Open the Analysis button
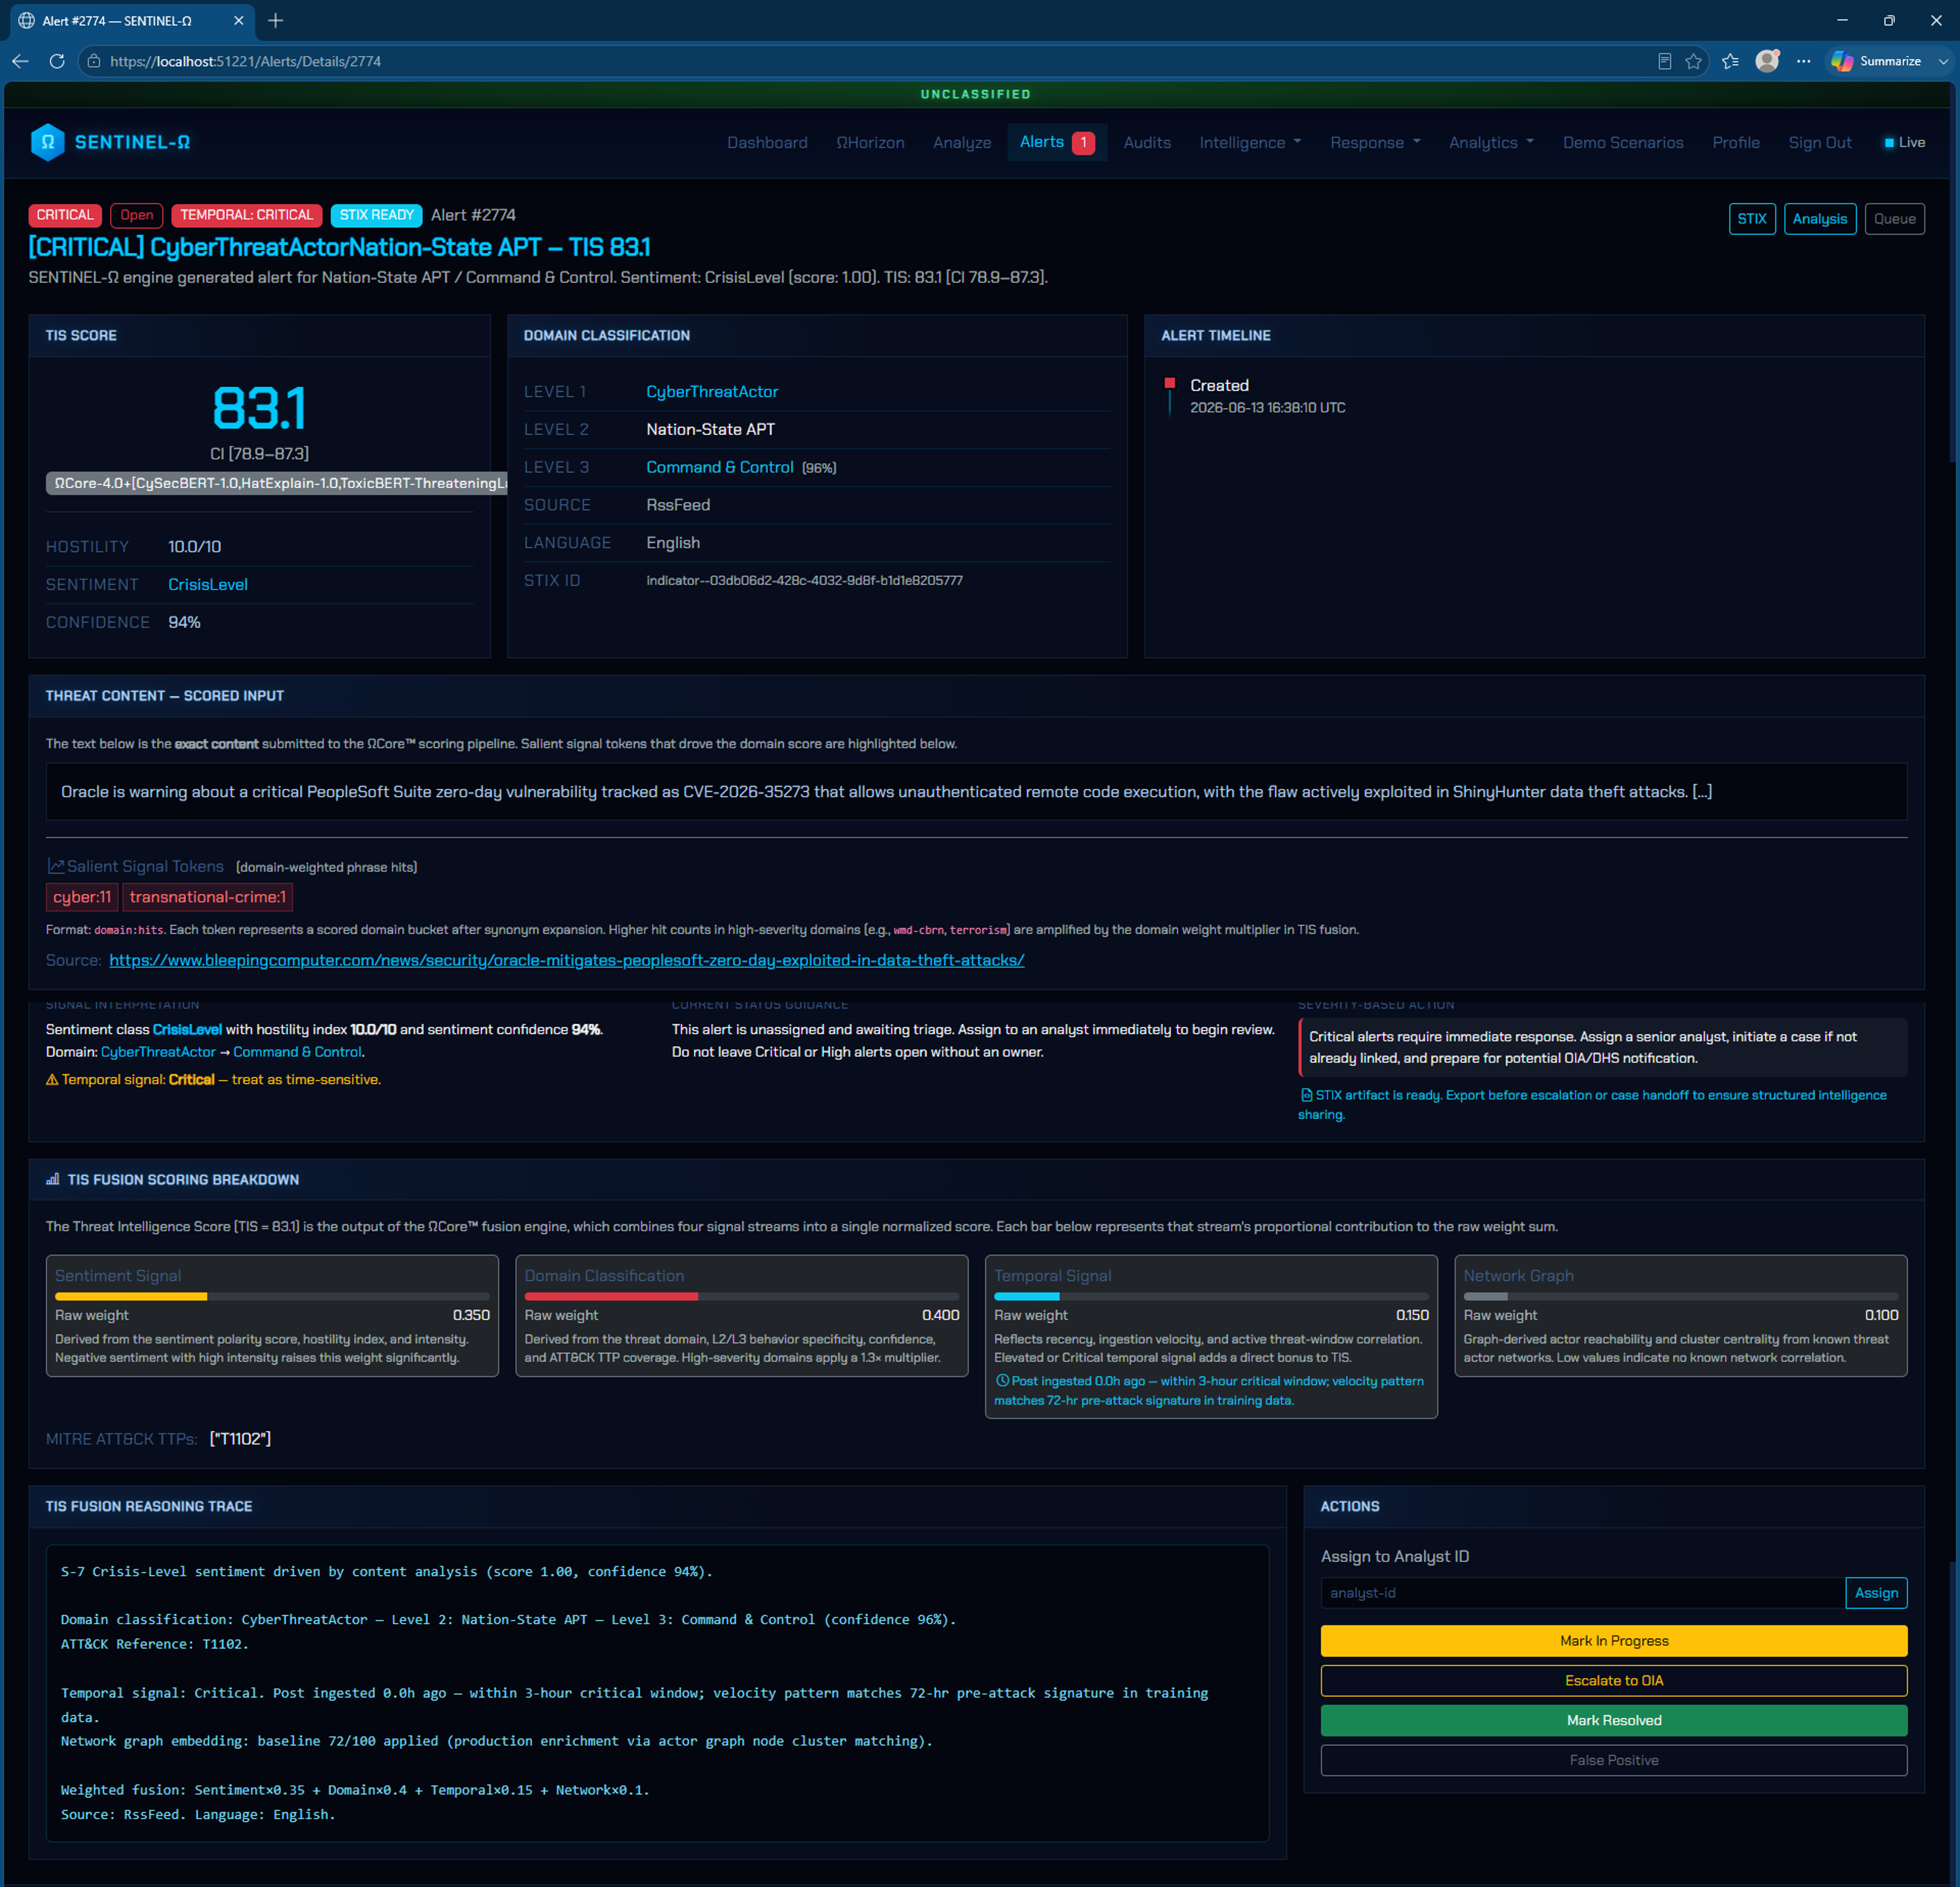This screenshot has width=1960, height=1887. click(x=1820, y=219)
